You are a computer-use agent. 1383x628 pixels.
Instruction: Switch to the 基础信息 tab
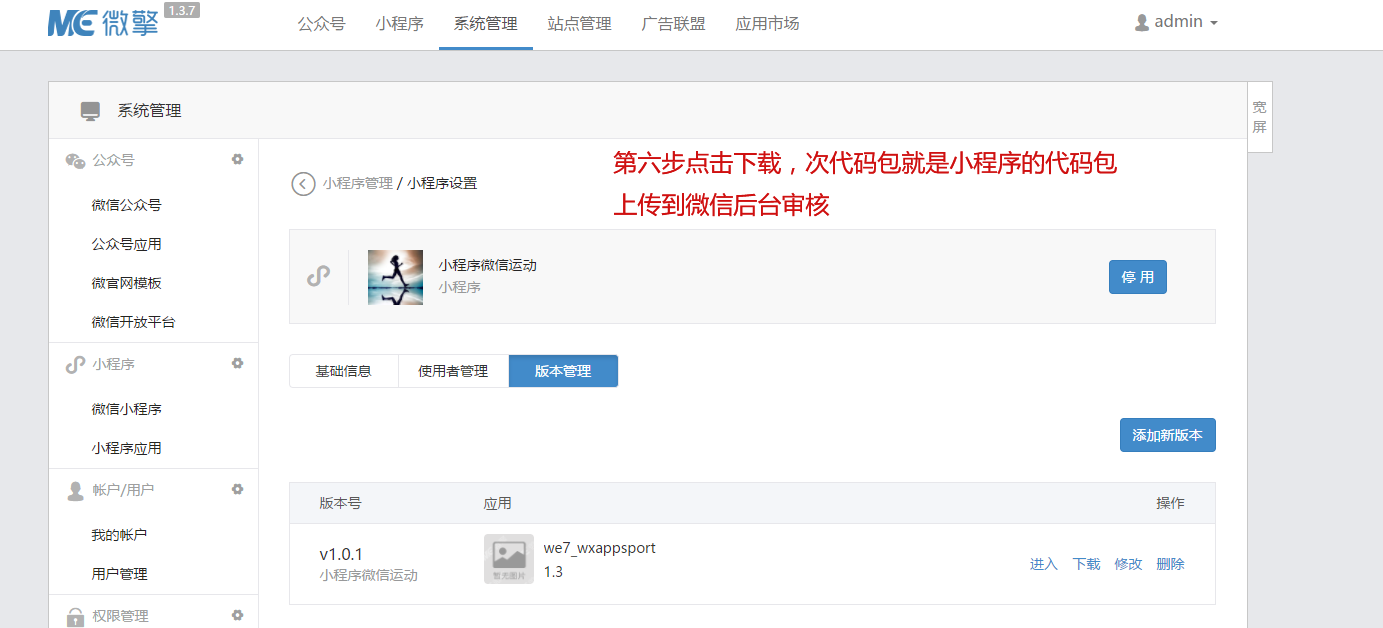click(x=343, y=371)
